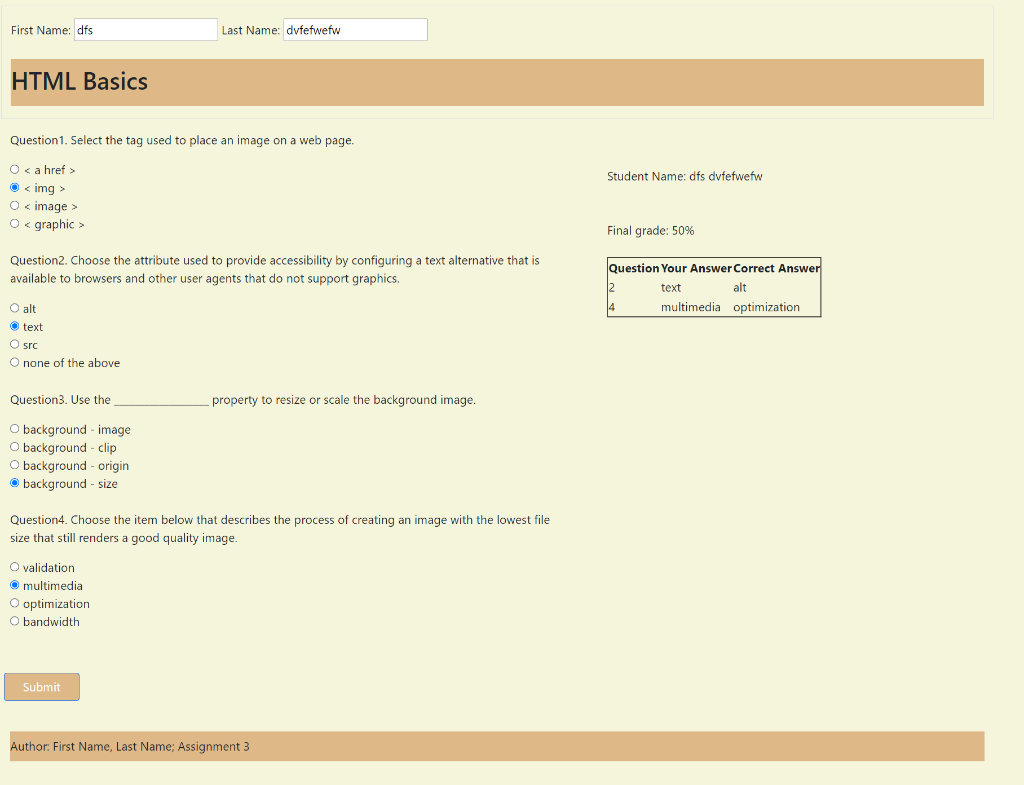Choose the "< image >" option
The height and width of the screenshot is (785, 1024).
point(14,205)
